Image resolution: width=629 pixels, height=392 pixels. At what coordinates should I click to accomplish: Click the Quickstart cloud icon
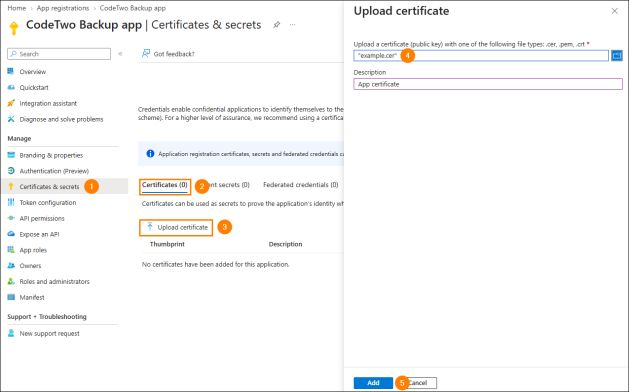[11, 87]
